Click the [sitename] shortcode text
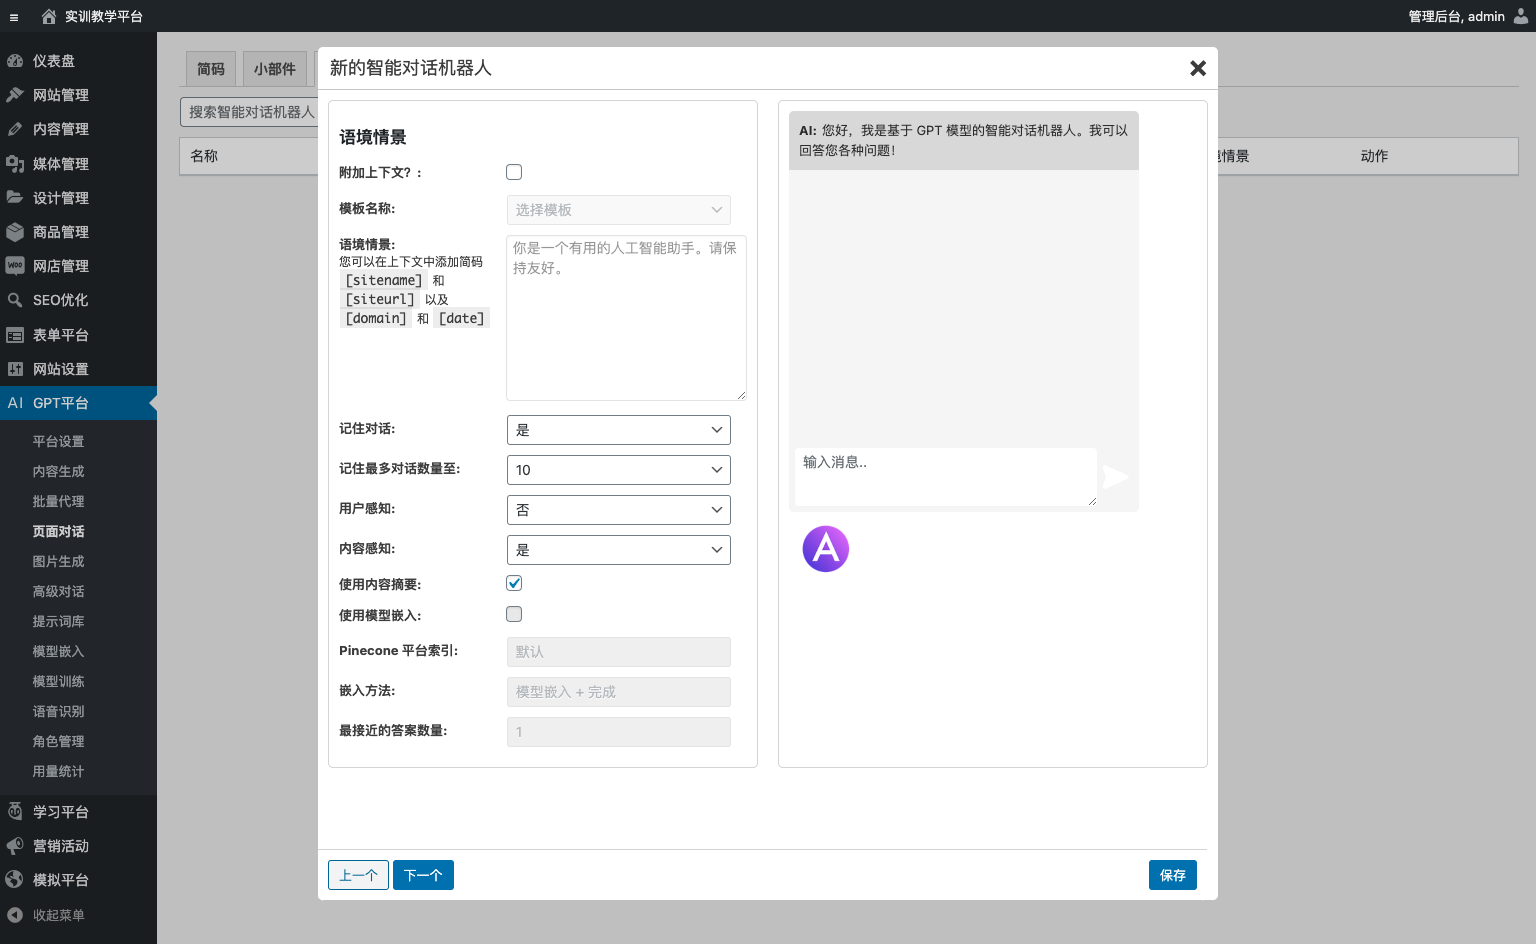 coord(384,280)
